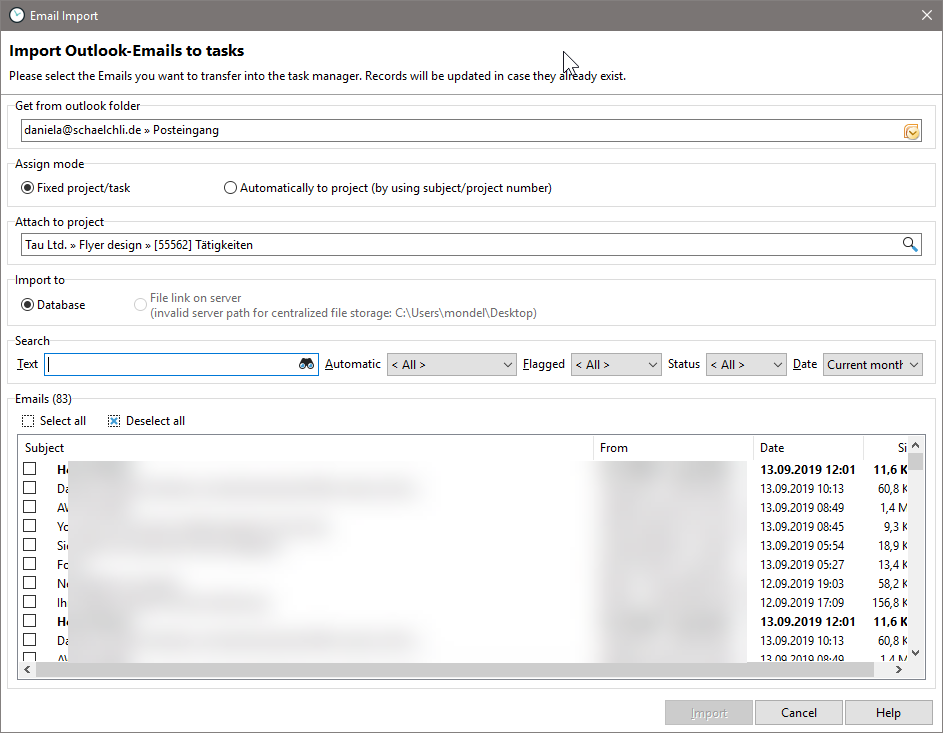This screenshot has width=943, height=733.
Task: Choose Automatically to project assignment
Action: 230,187
